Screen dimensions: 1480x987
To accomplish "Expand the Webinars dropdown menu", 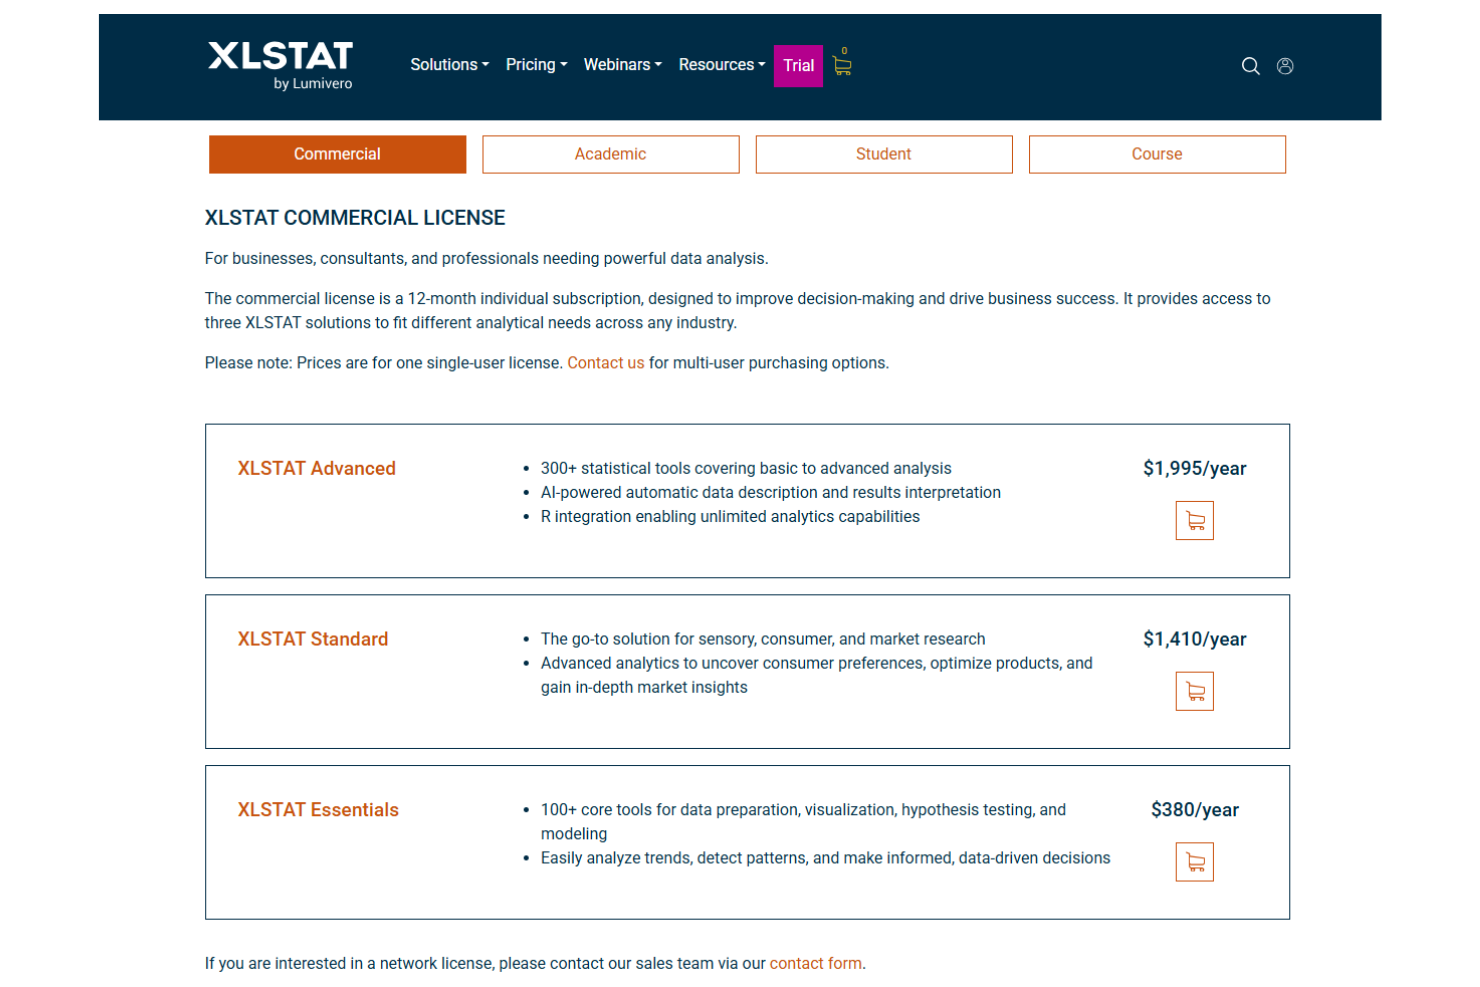I will [x=622, y=65].
